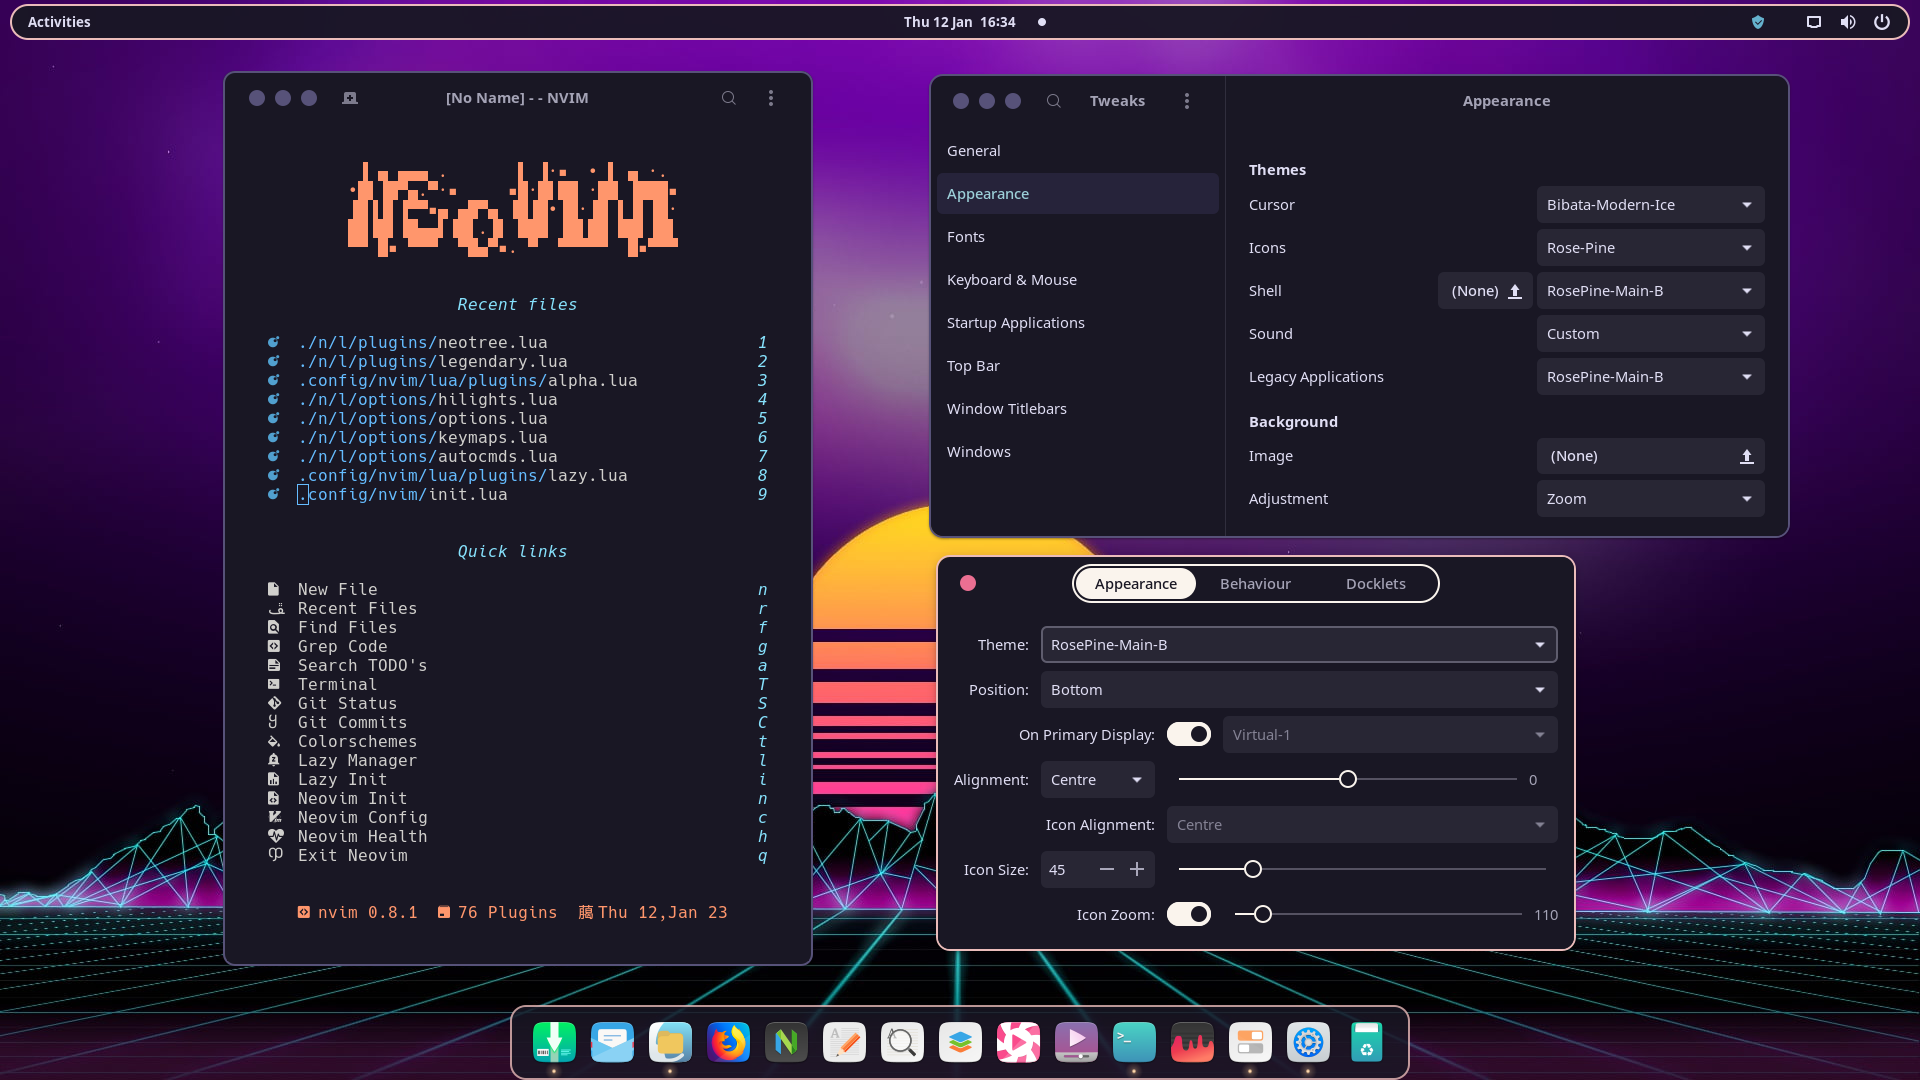Screen dimensions: 1920x1080
Task: Open Neovim from the dock
Action: click(x=786, y=1042)
